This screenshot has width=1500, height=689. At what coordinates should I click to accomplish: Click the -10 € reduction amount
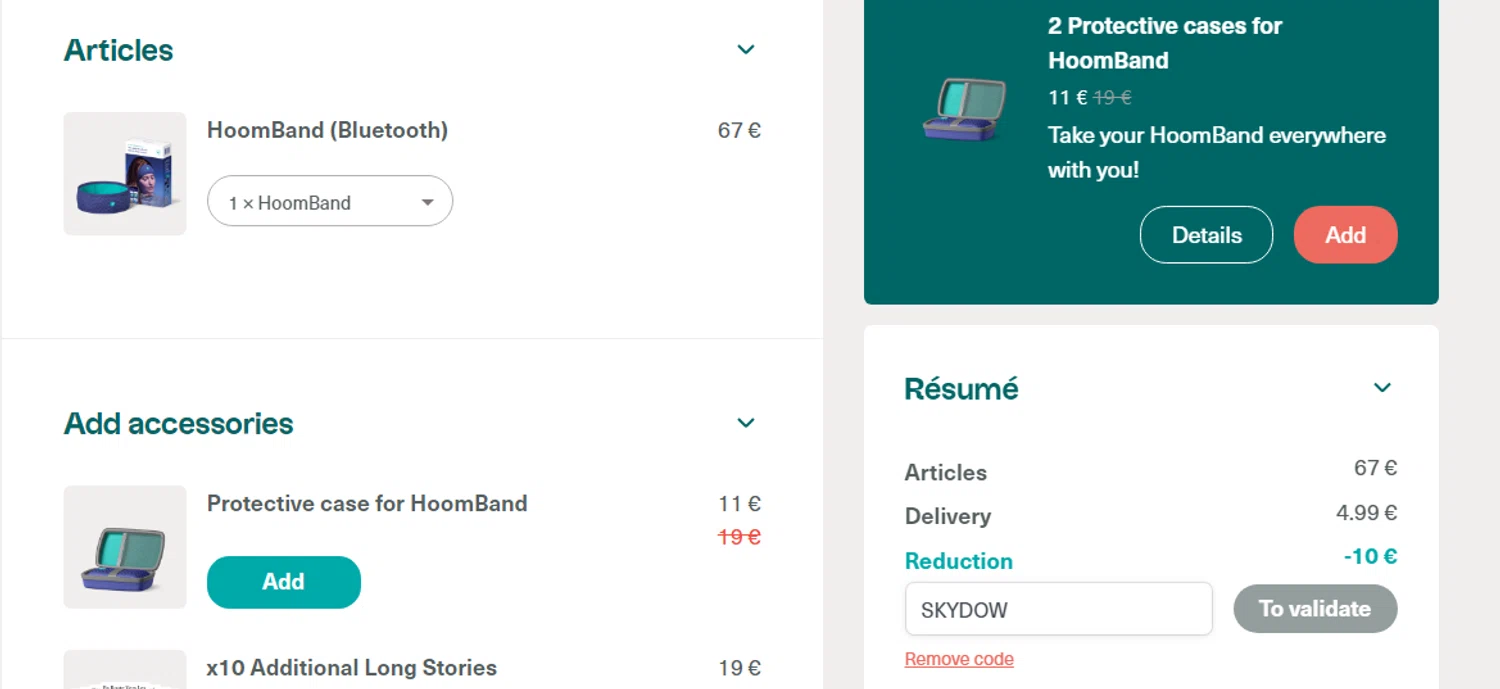tap(1370, 556)
